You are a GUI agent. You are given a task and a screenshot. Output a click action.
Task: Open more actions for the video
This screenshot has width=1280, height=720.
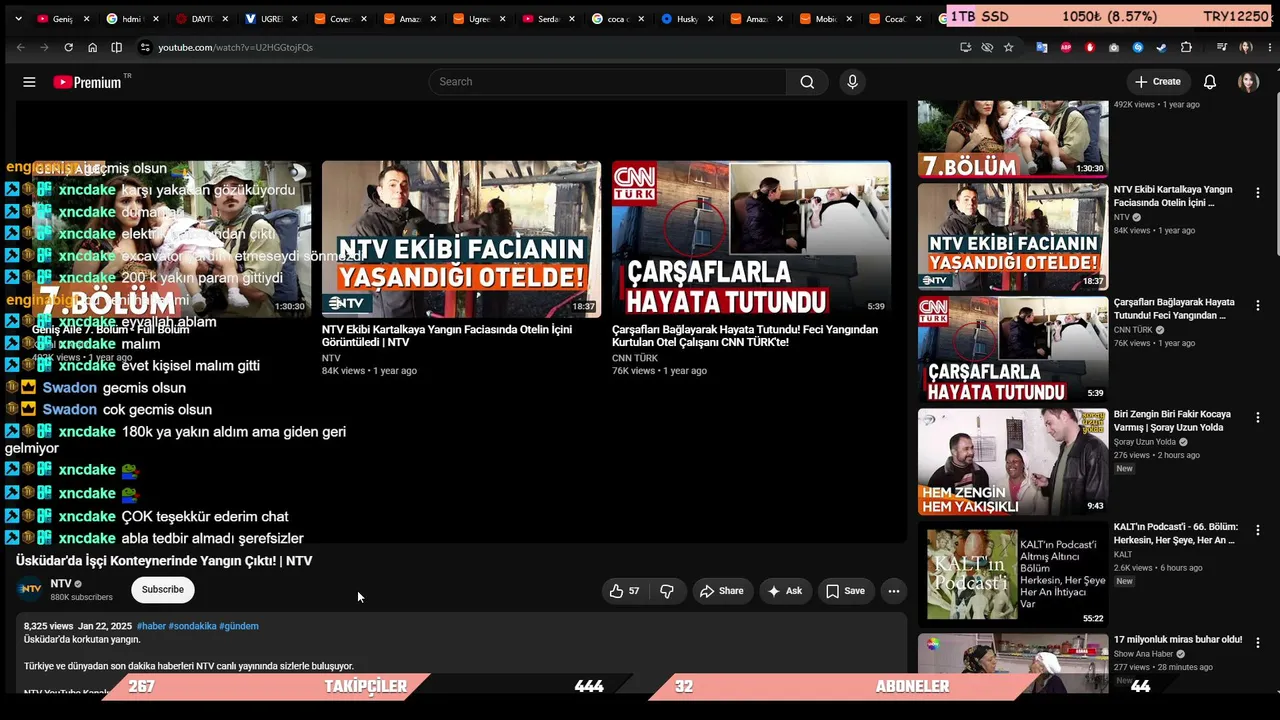(894, 591)
